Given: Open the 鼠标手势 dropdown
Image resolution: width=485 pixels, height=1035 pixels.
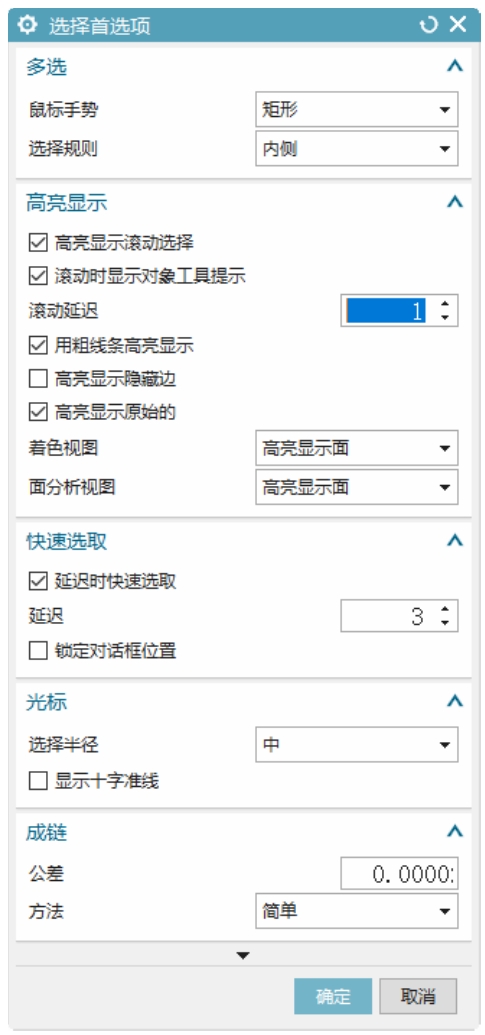Looking at the screenshot, I should [x=356, y=110].
